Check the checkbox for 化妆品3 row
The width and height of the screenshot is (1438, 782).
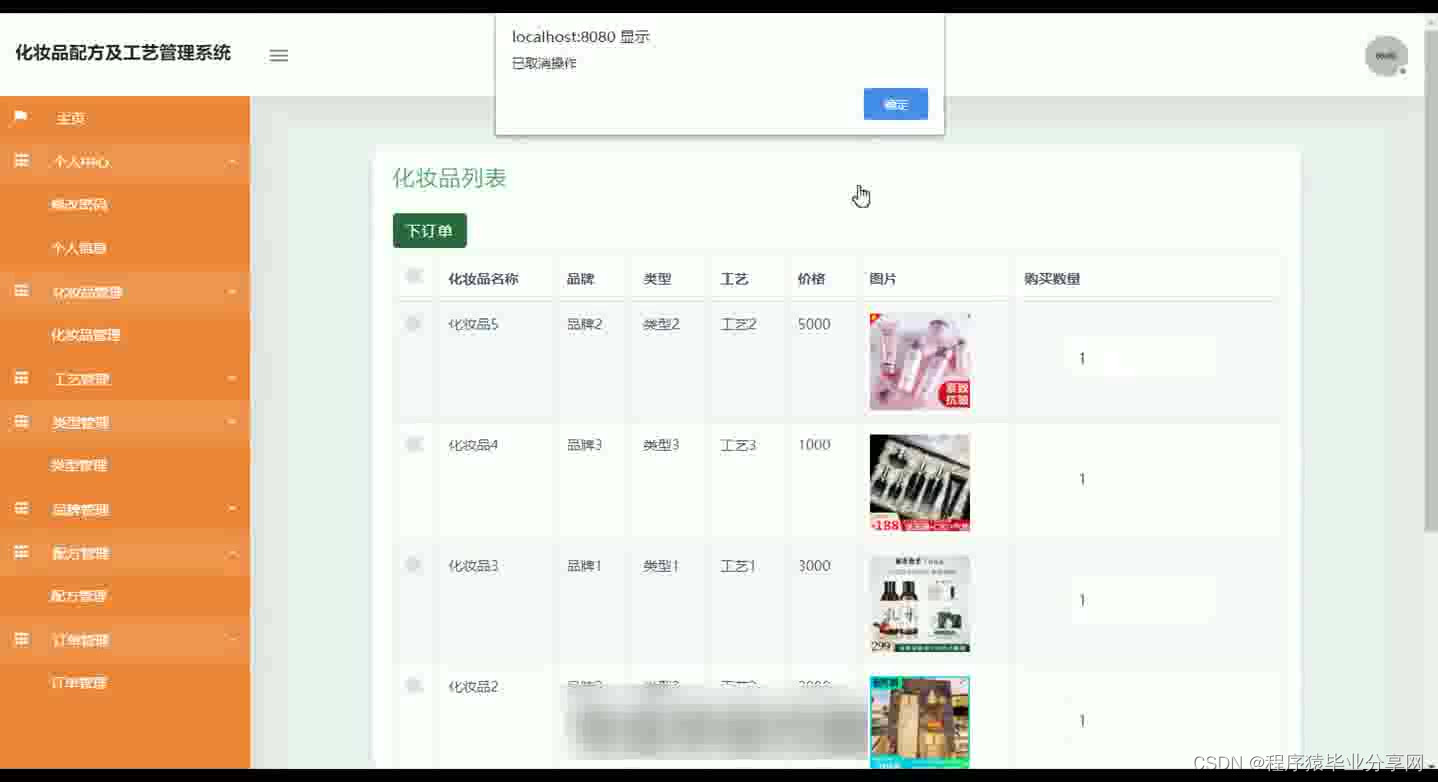pyautogui.click(x=413, y=565)
